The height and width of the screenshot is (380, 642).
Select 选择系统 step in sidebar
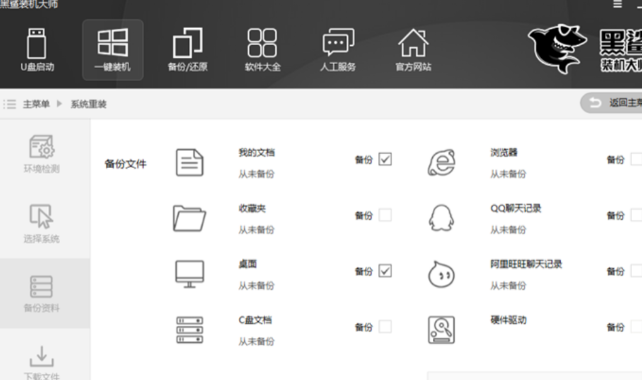[42, 224]
